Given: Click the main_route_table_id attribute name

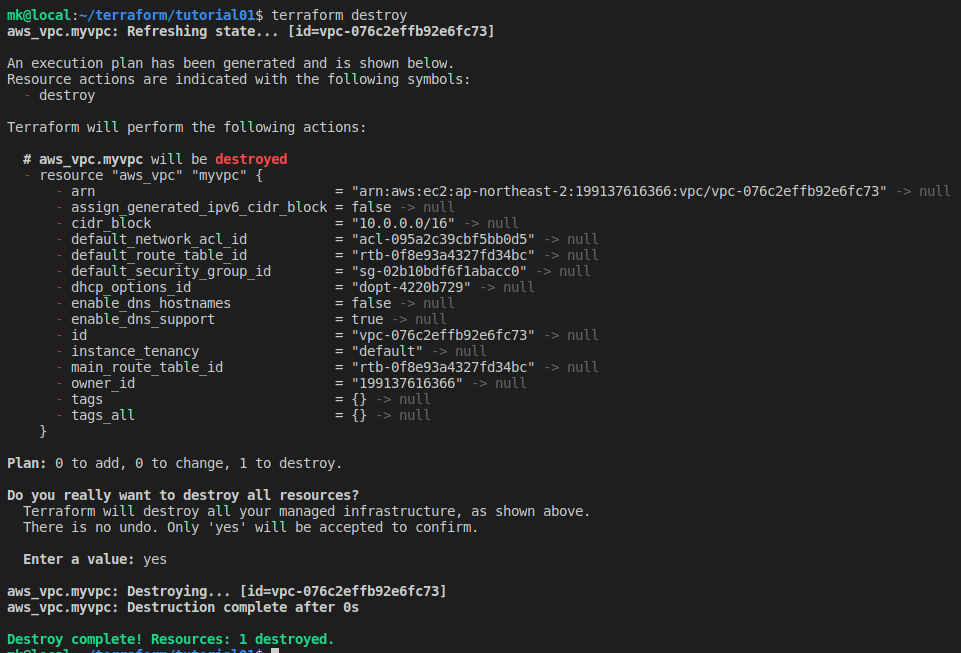Looking at the screenshot, I should pos(147,367).
